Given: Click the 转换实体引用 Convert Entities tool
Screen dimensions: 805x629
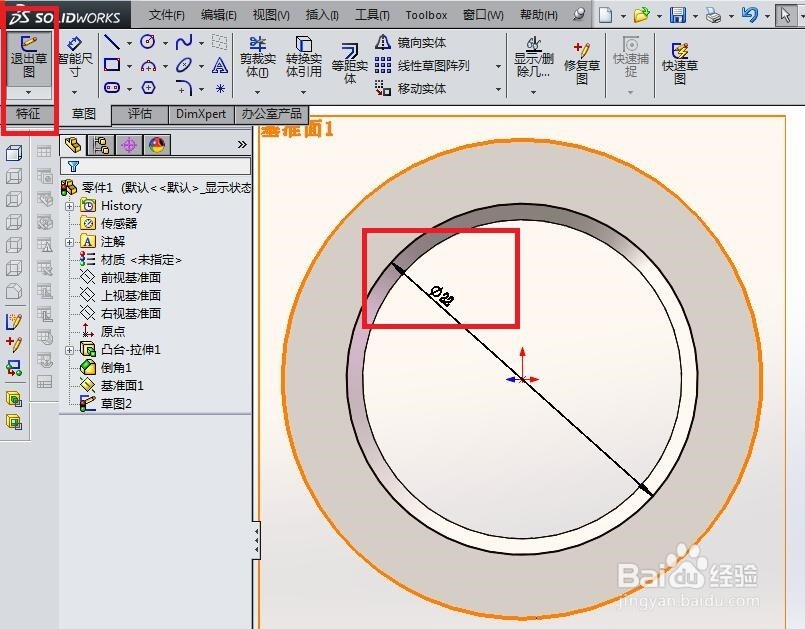Looking at the screenshot, I should 303,56.
